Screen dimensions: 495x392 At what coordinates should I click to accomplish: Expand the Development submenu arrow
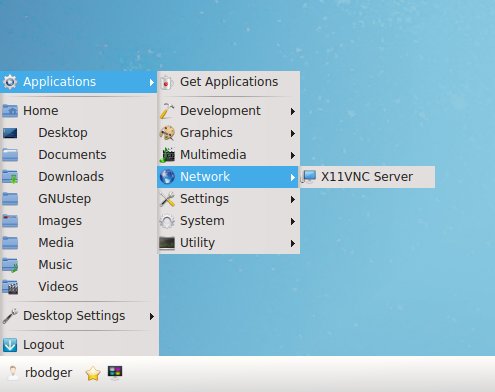(292, 111)
